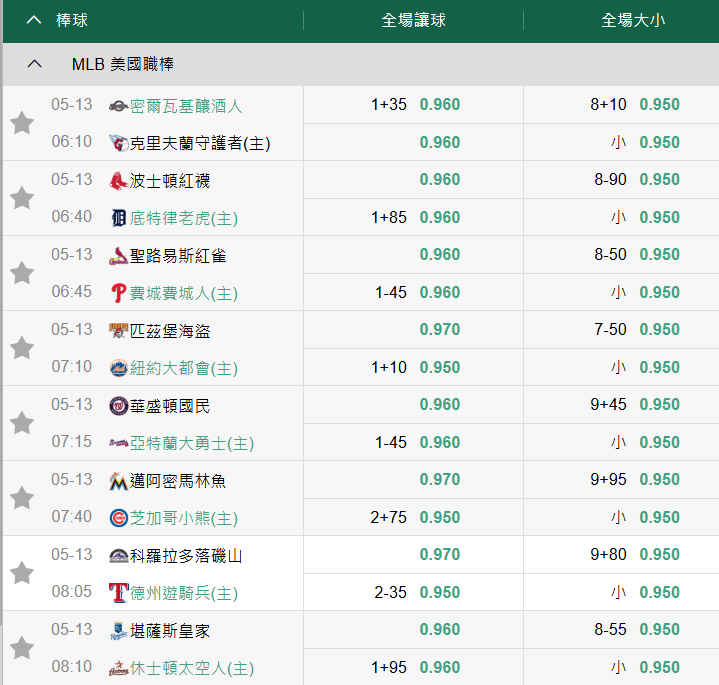Open the 芝加哥小熊(主) team link

point(183,518)
